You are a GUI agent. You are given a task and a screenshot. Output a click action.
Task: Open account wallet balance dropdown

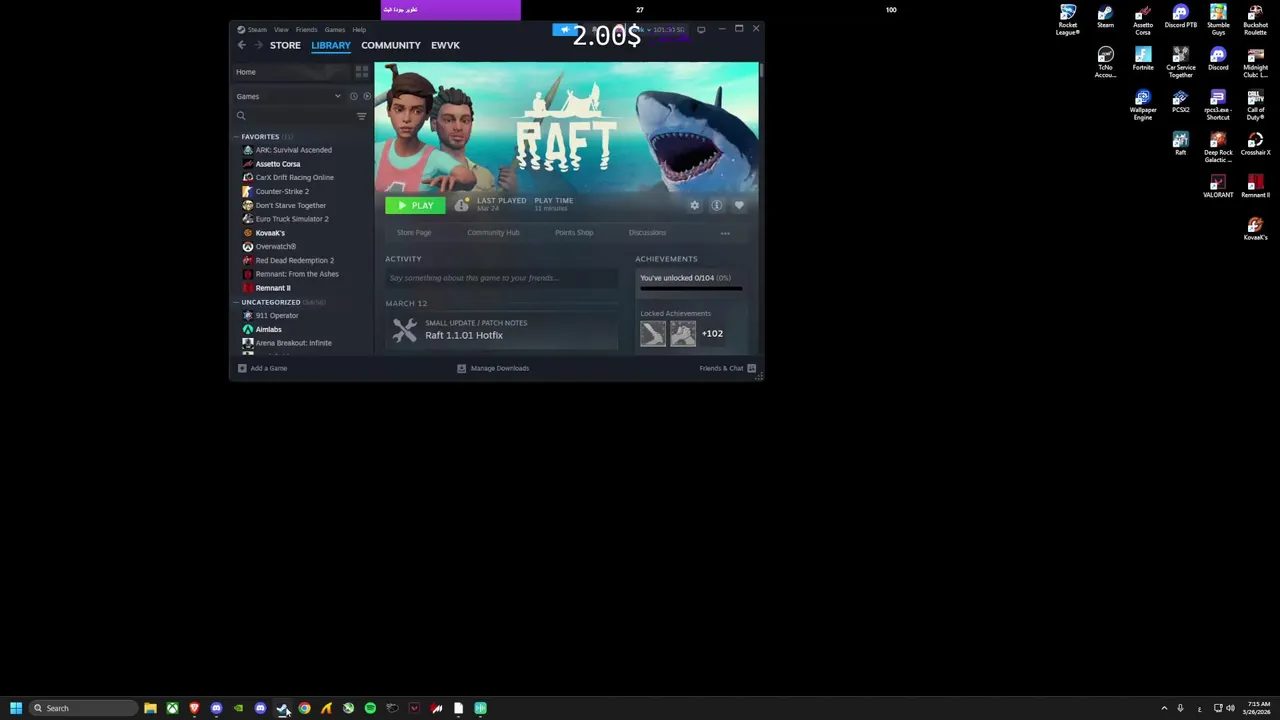click(x=659, y=29)
